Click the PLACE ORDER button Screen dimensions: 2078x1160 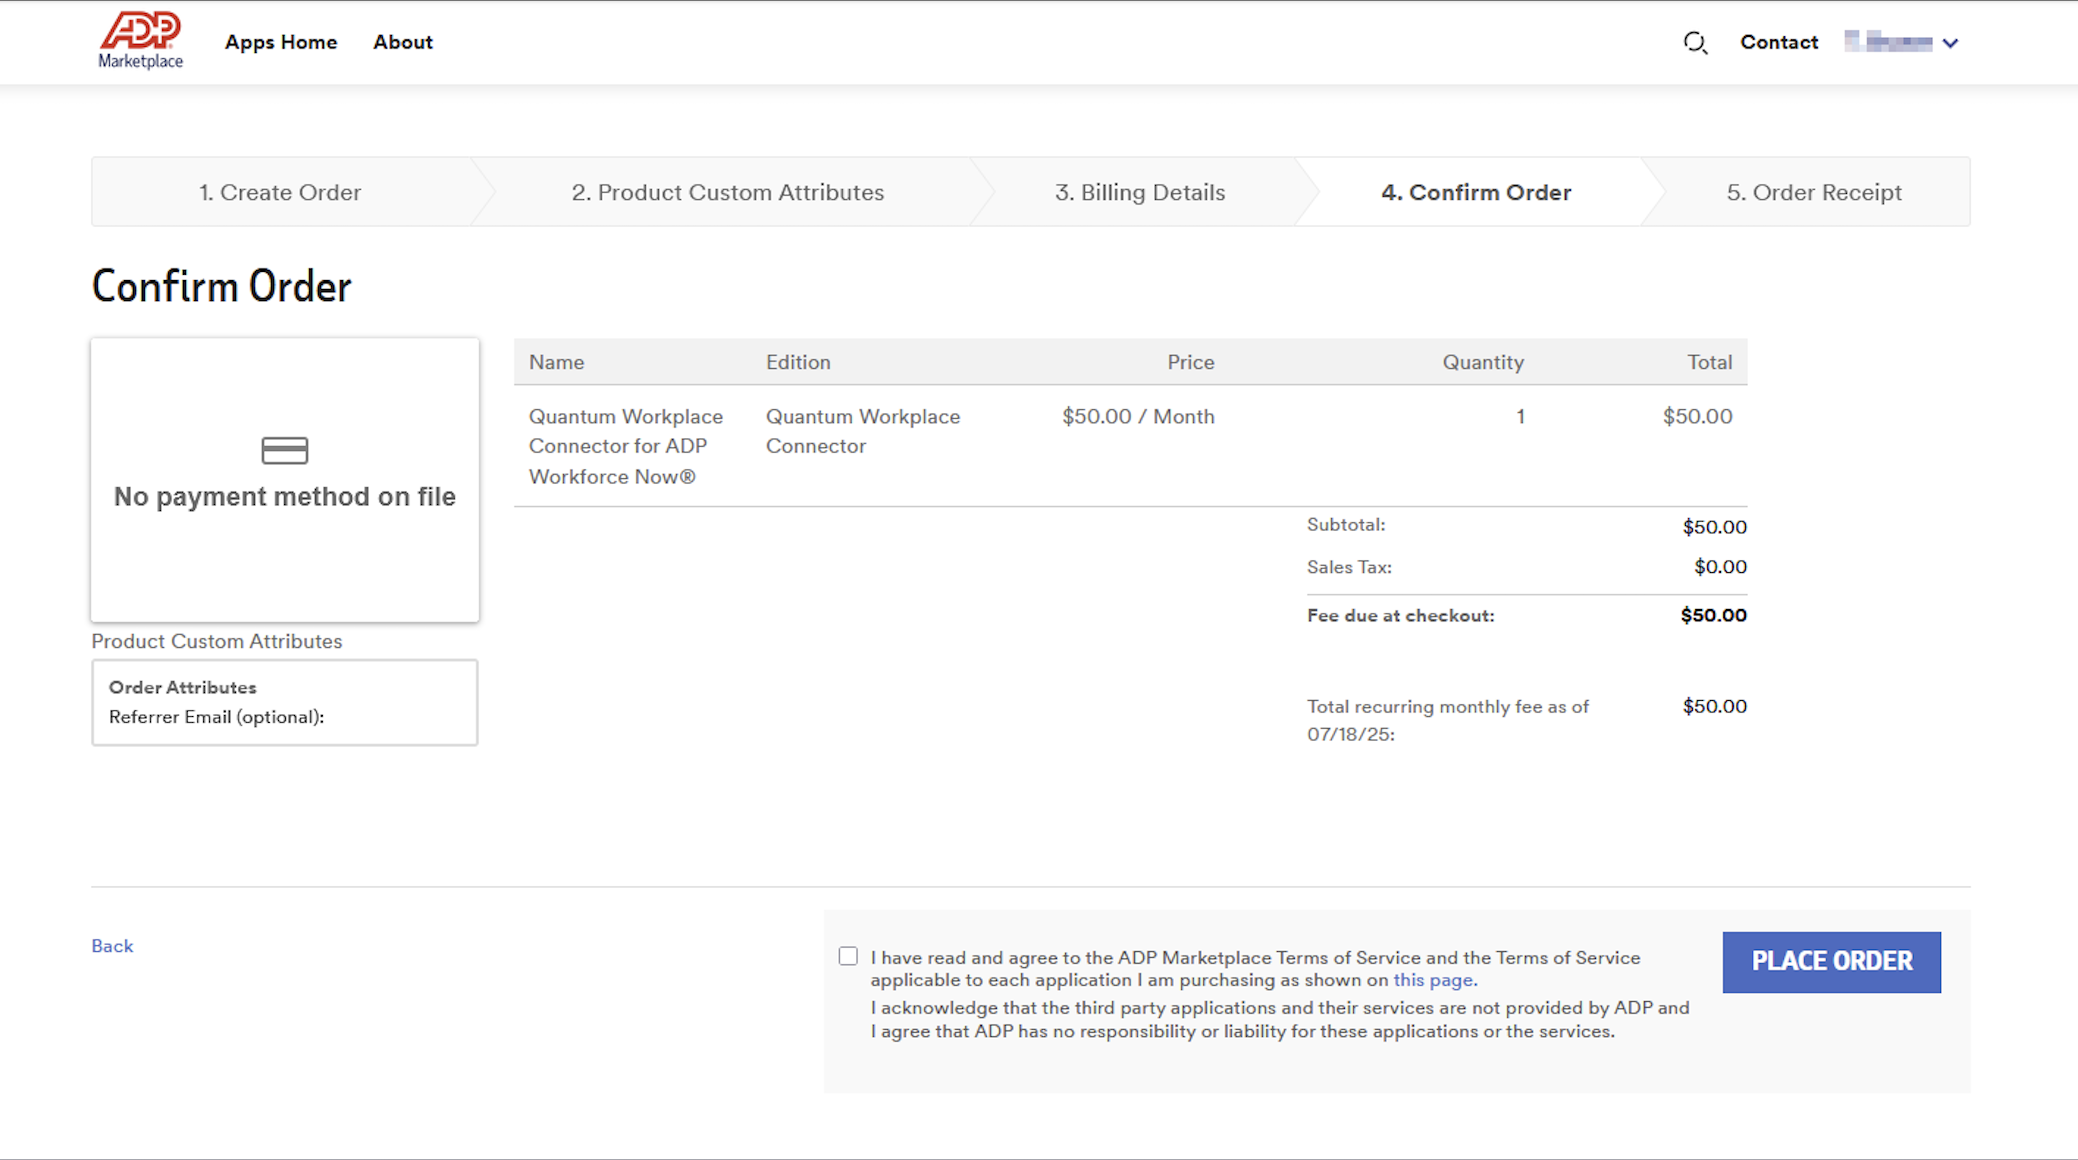coord(1832,961)
